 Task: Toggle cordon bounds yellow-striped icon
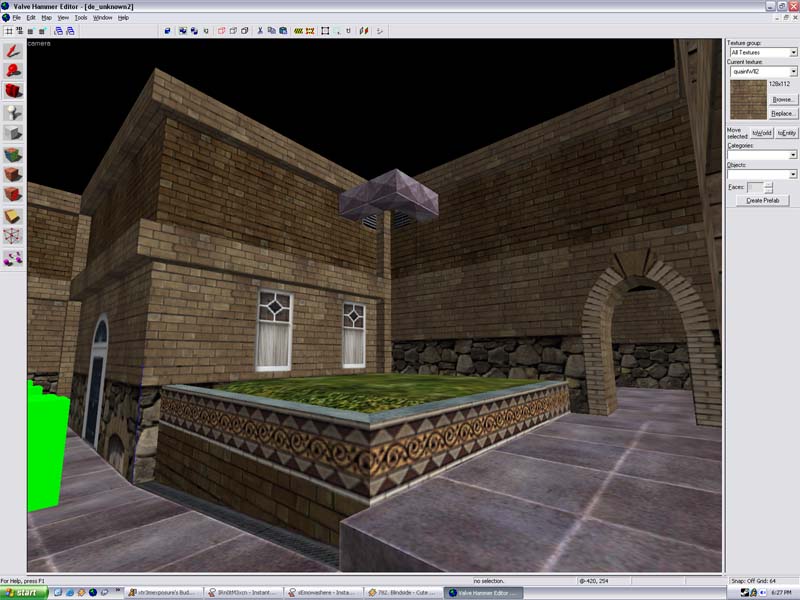click(297, 31)
